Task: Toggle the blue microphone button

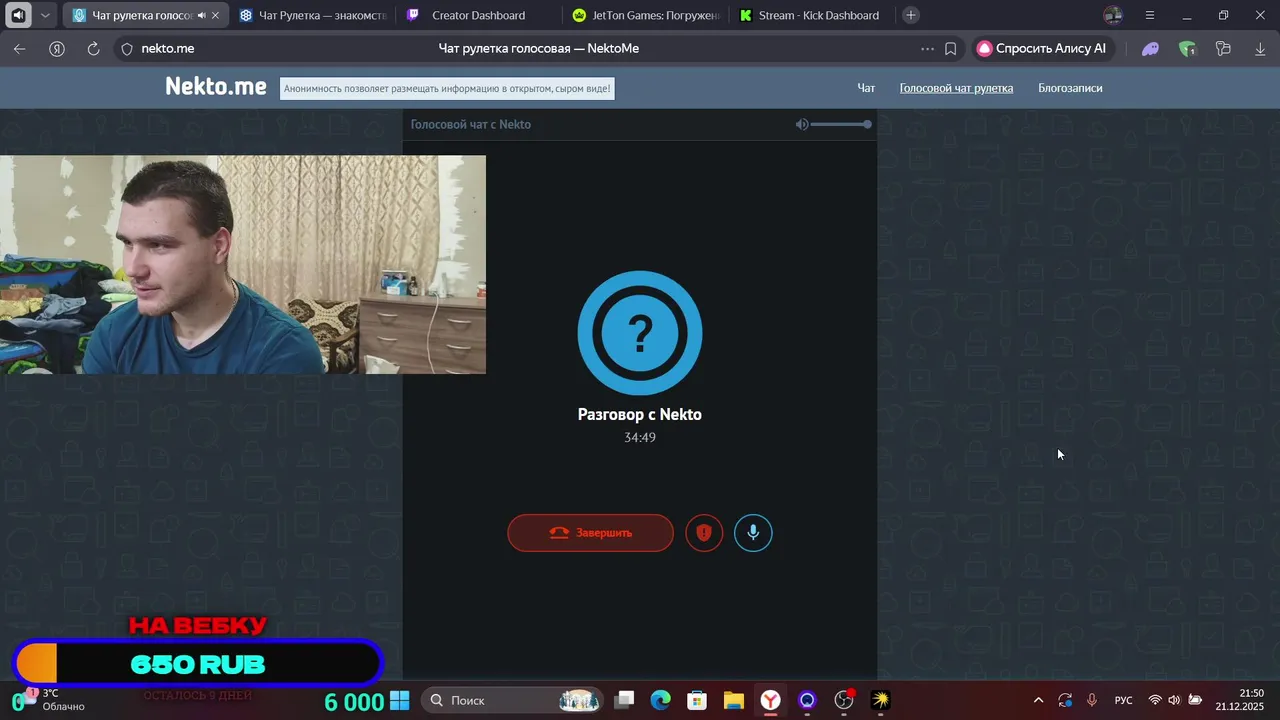Action: click(x=753, y=533)
